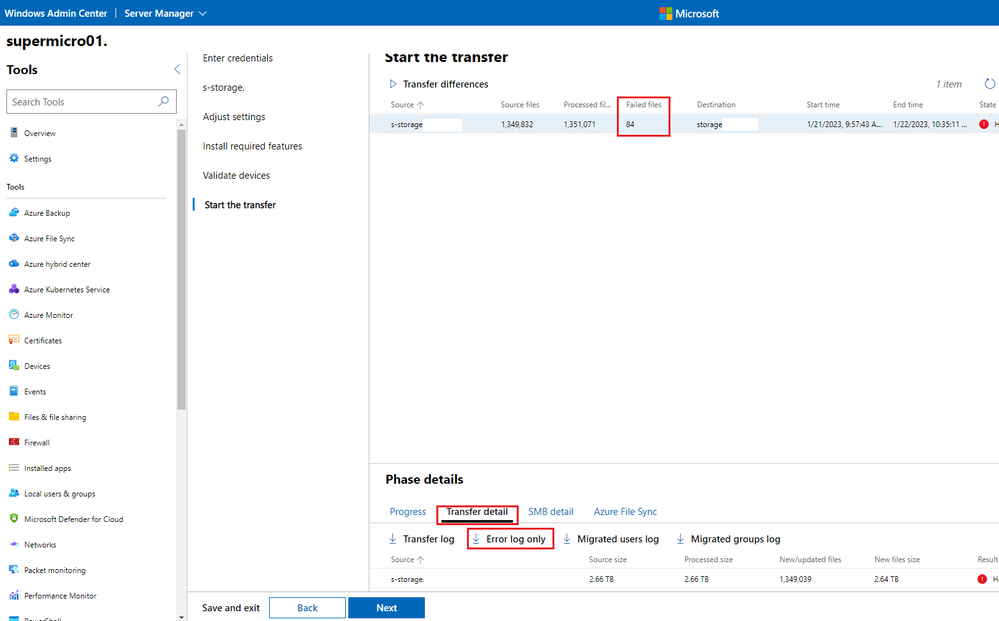
Task: Click the Next button
Action: (x=386, y=608)
